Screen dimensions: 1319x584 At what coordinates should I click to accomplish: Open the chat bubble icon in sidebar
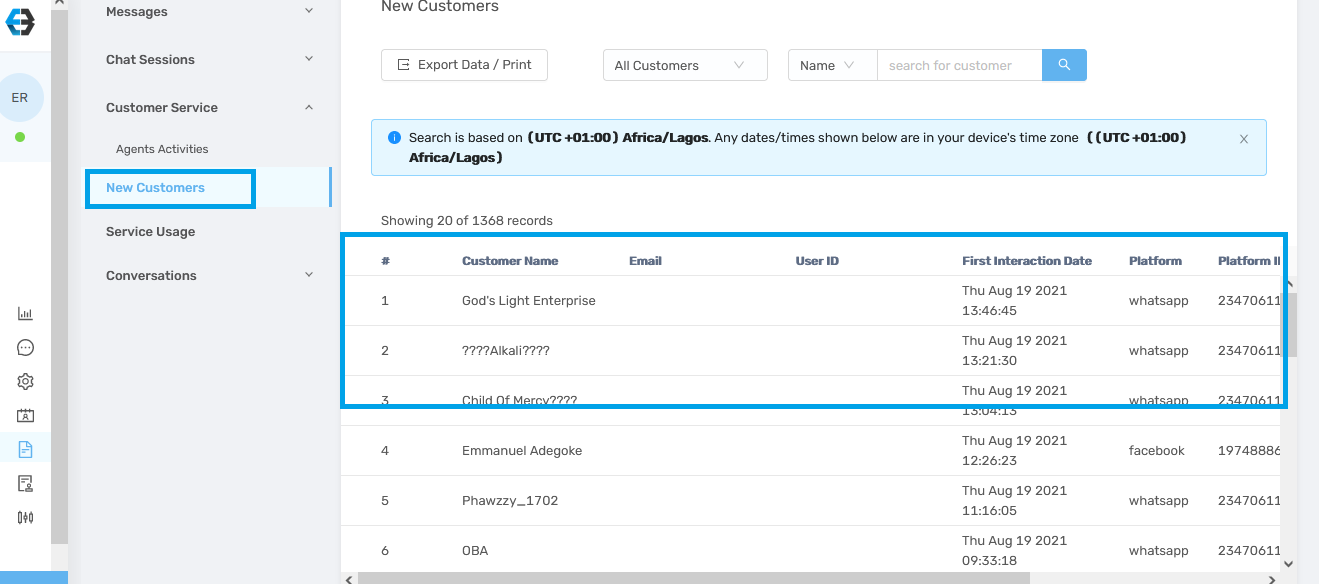click(26, 348)
